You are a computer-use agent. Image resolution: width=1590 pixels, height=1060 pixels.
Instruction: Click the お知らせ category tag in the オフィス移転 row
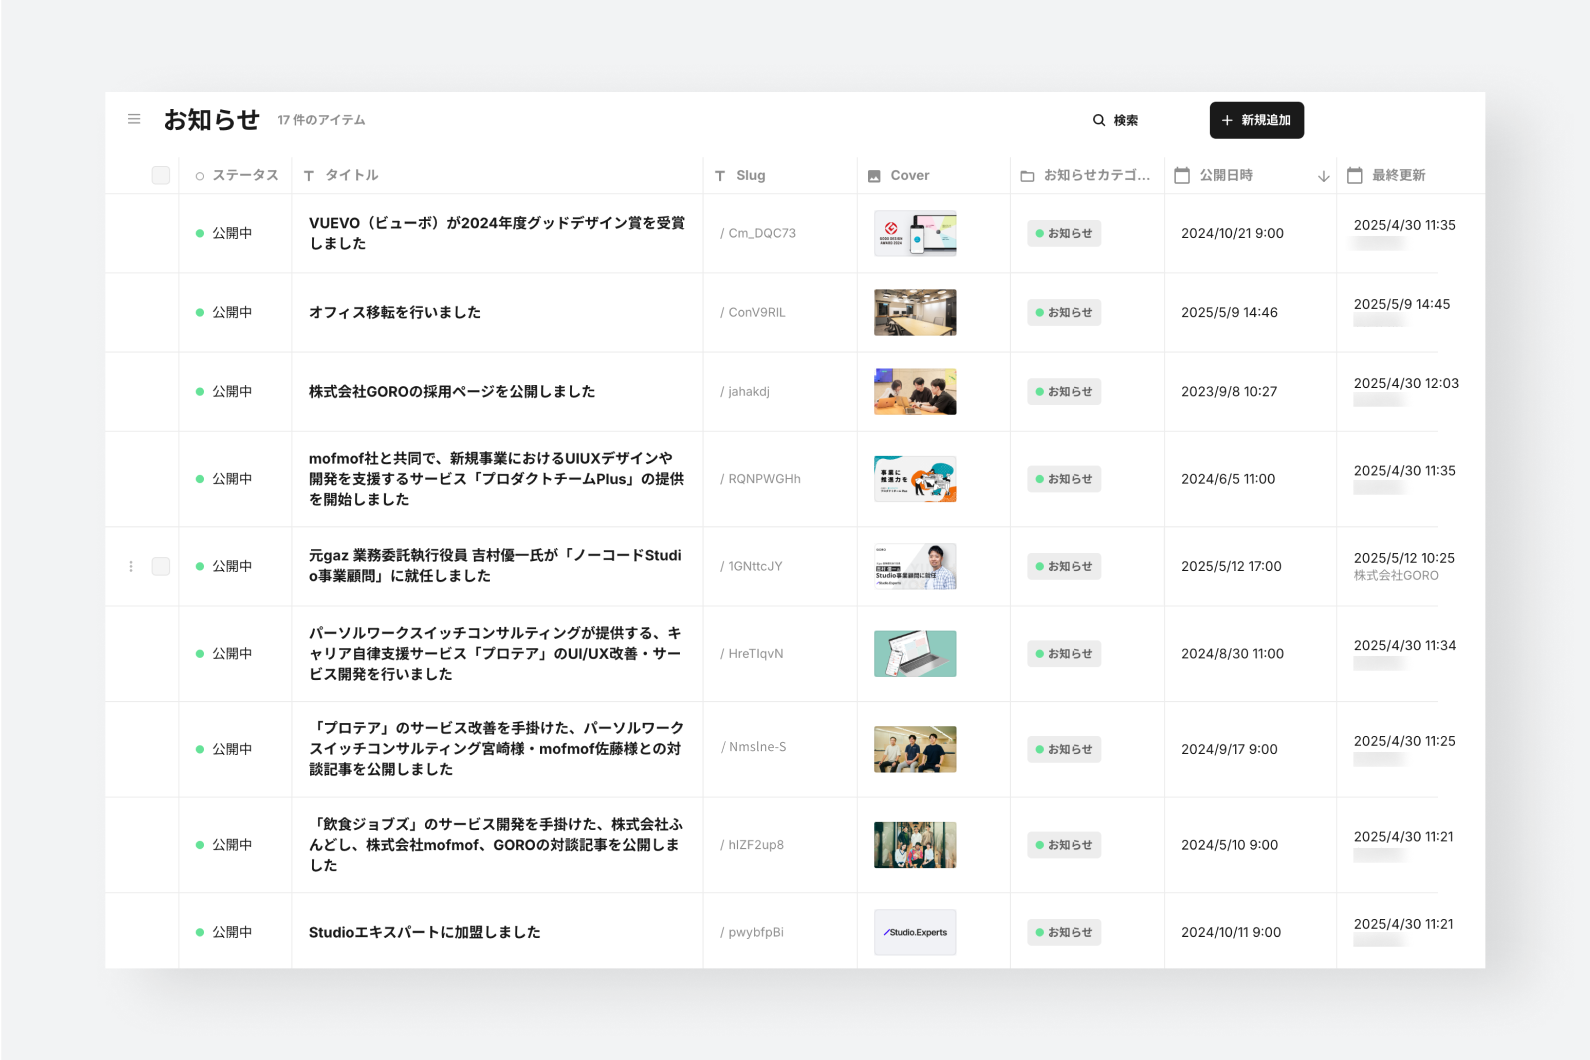pos(1064,312)
